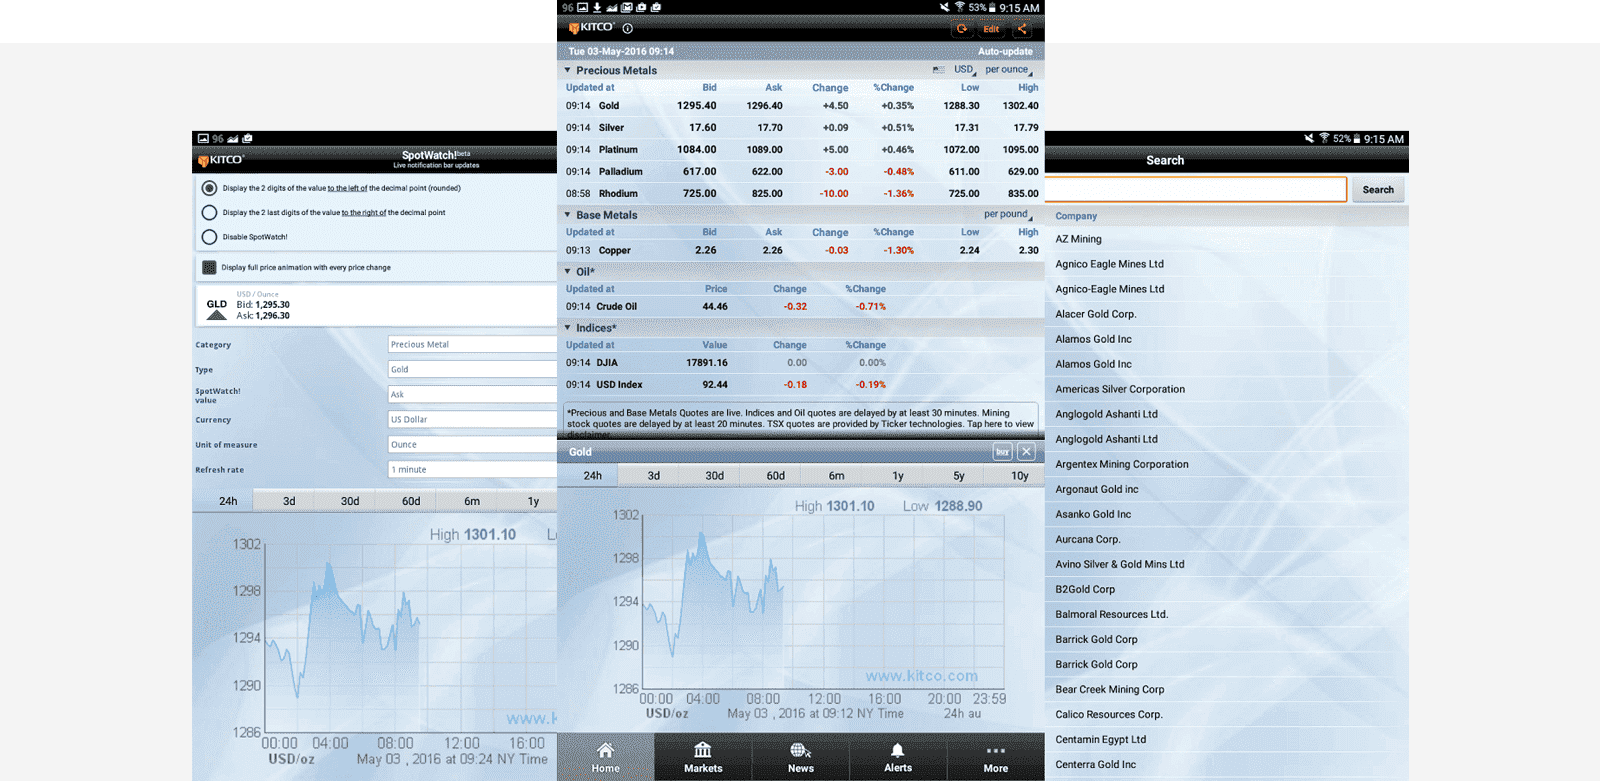Open the per pound unit dropdown

click(1008, 214)
